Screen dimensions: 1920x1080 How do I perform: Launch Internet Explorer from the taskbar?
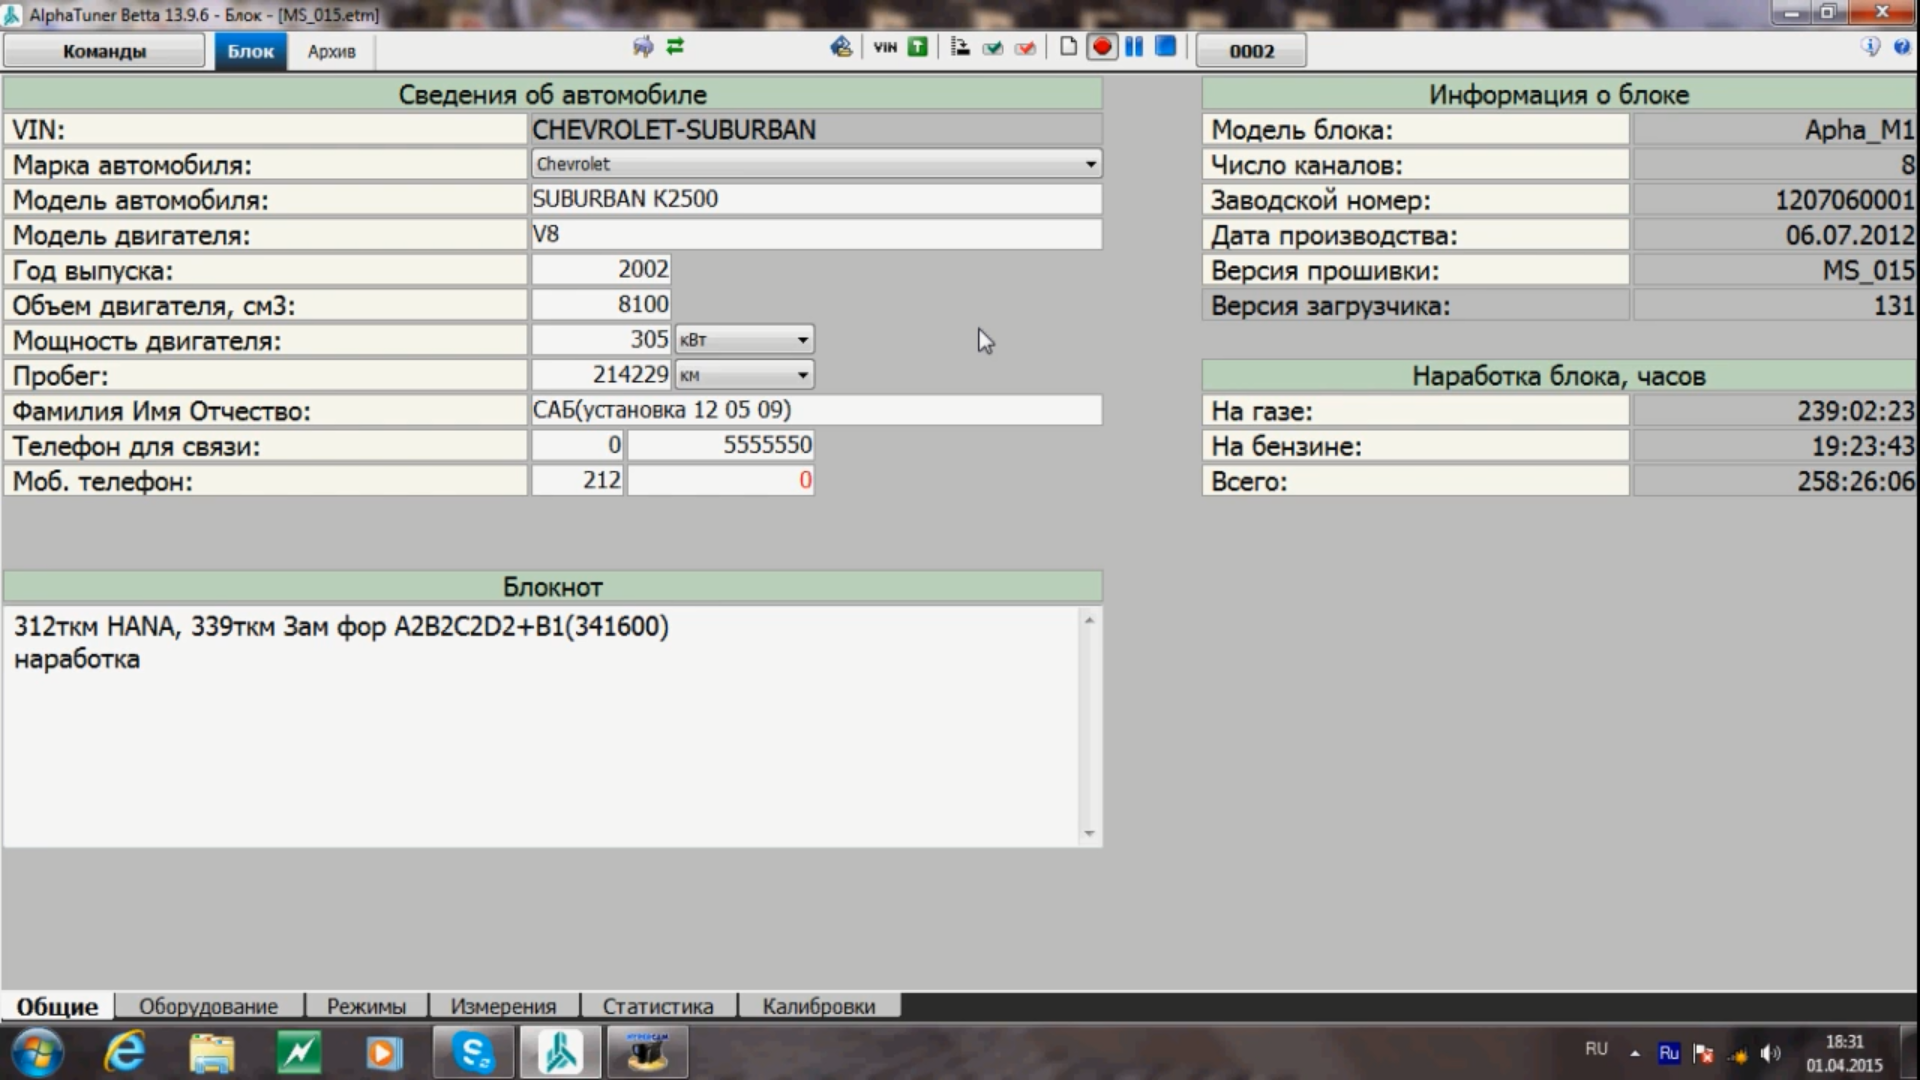point(125,1052)
